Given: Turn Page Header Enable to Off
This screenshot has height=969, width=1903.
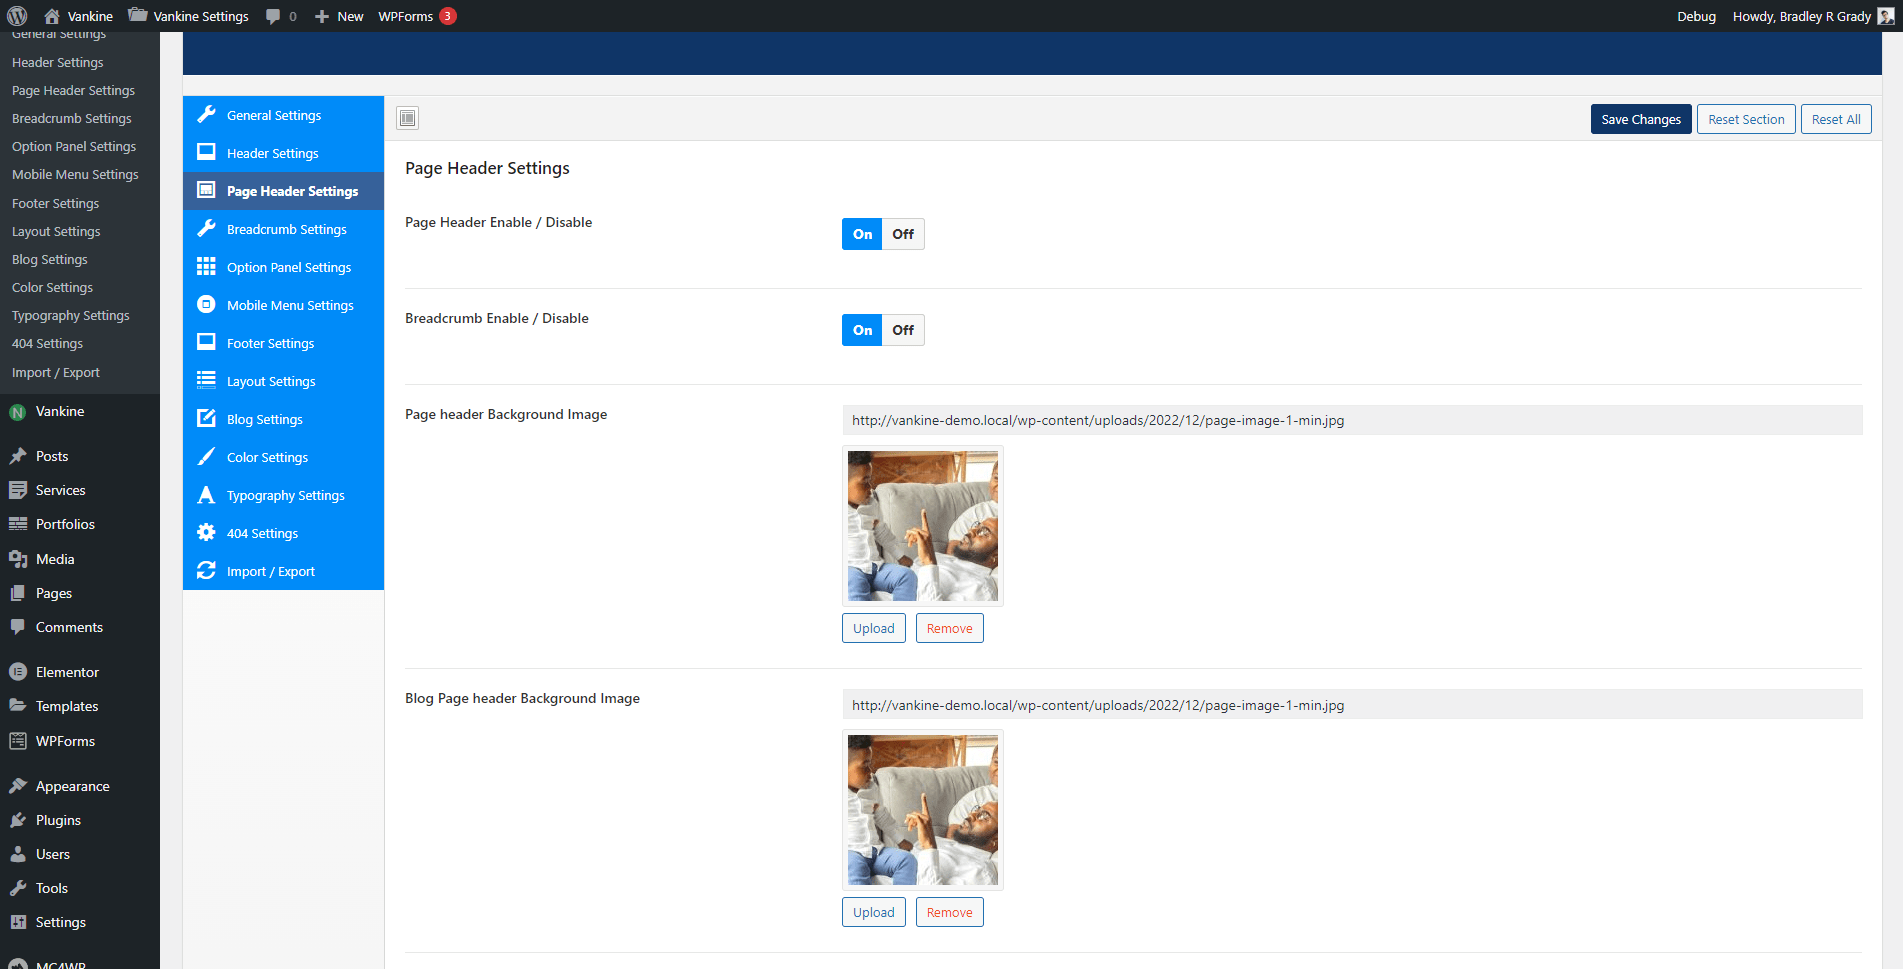Looking at the screenshot, I should click(903, 234).
